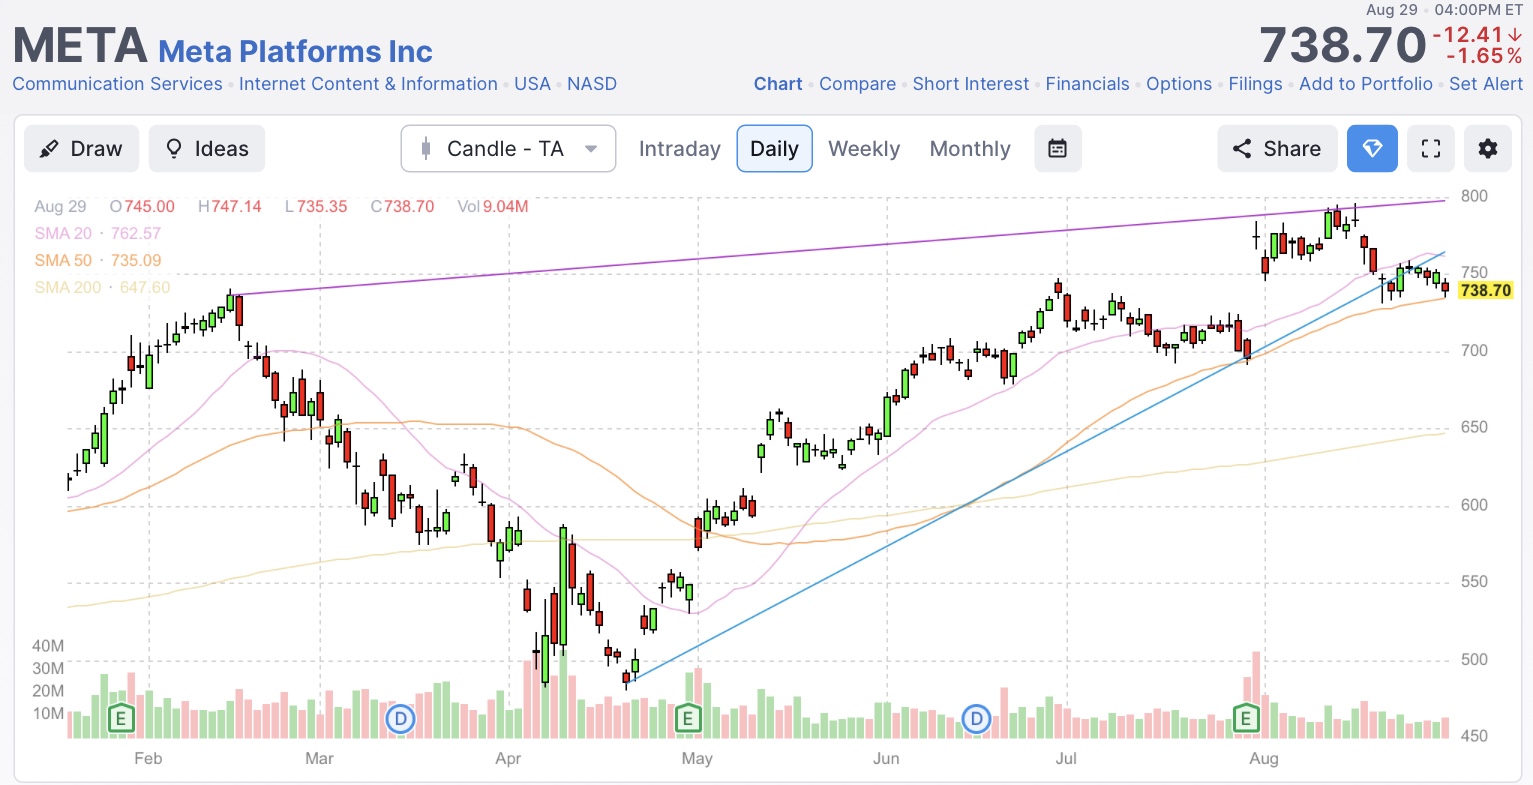Switch to Intraday timeframe
1533x785 pixels.
click(679, 149)
